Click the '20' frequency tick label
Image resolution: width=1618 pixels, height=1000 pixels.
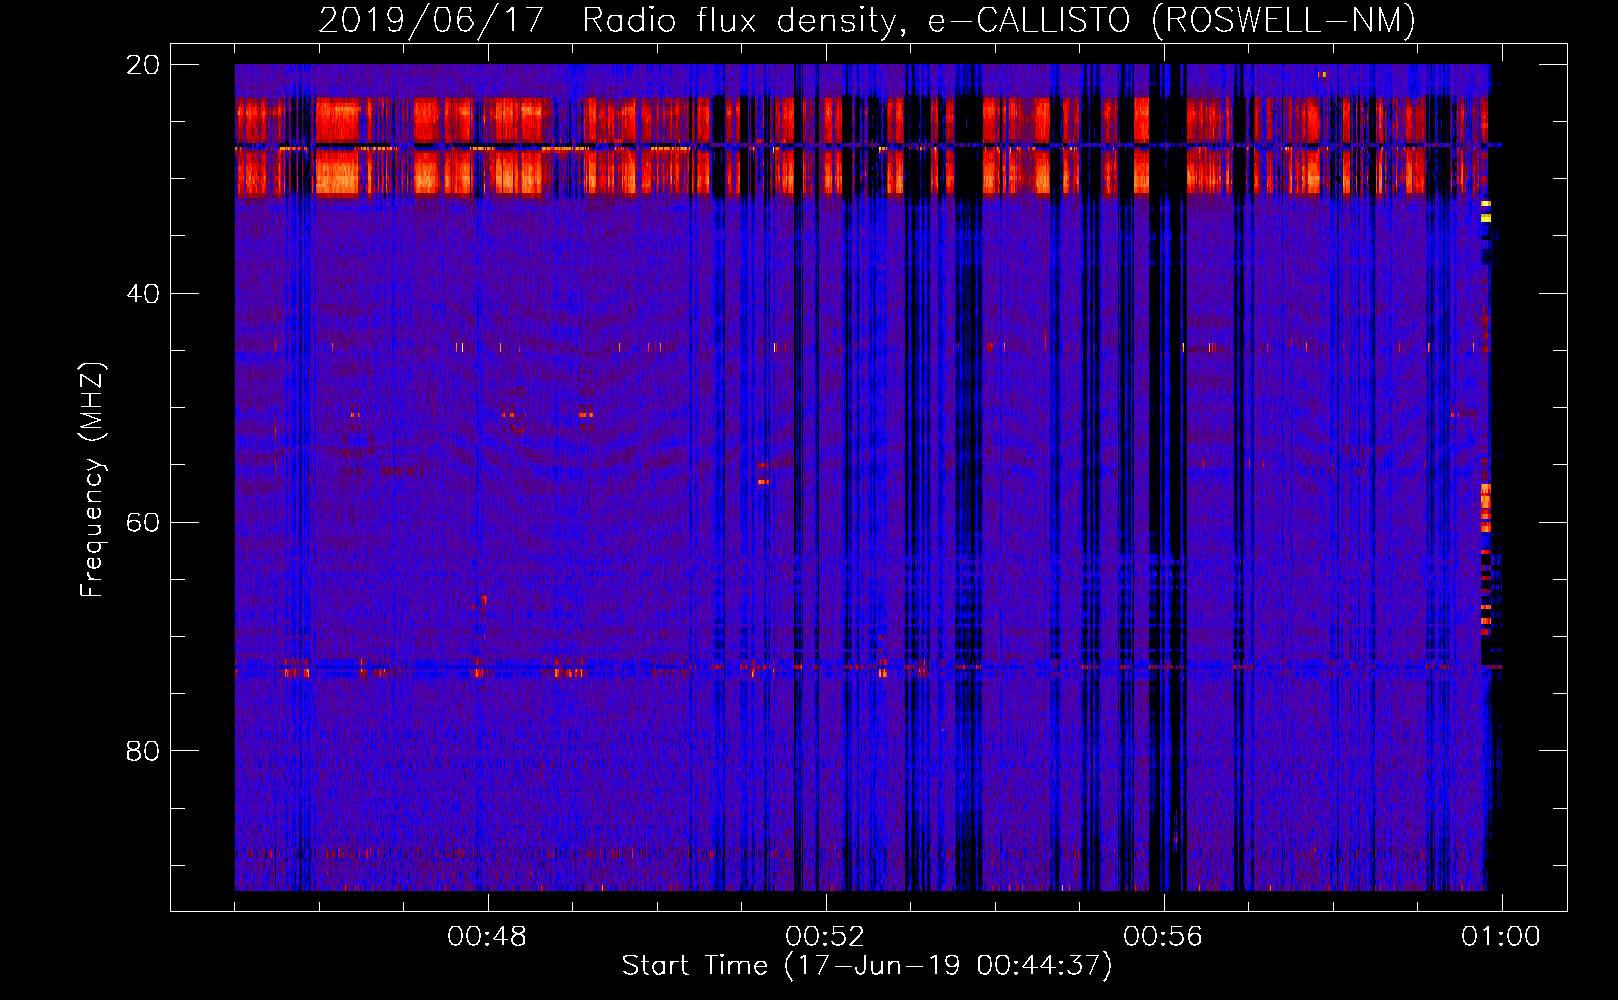pos(143,65)
